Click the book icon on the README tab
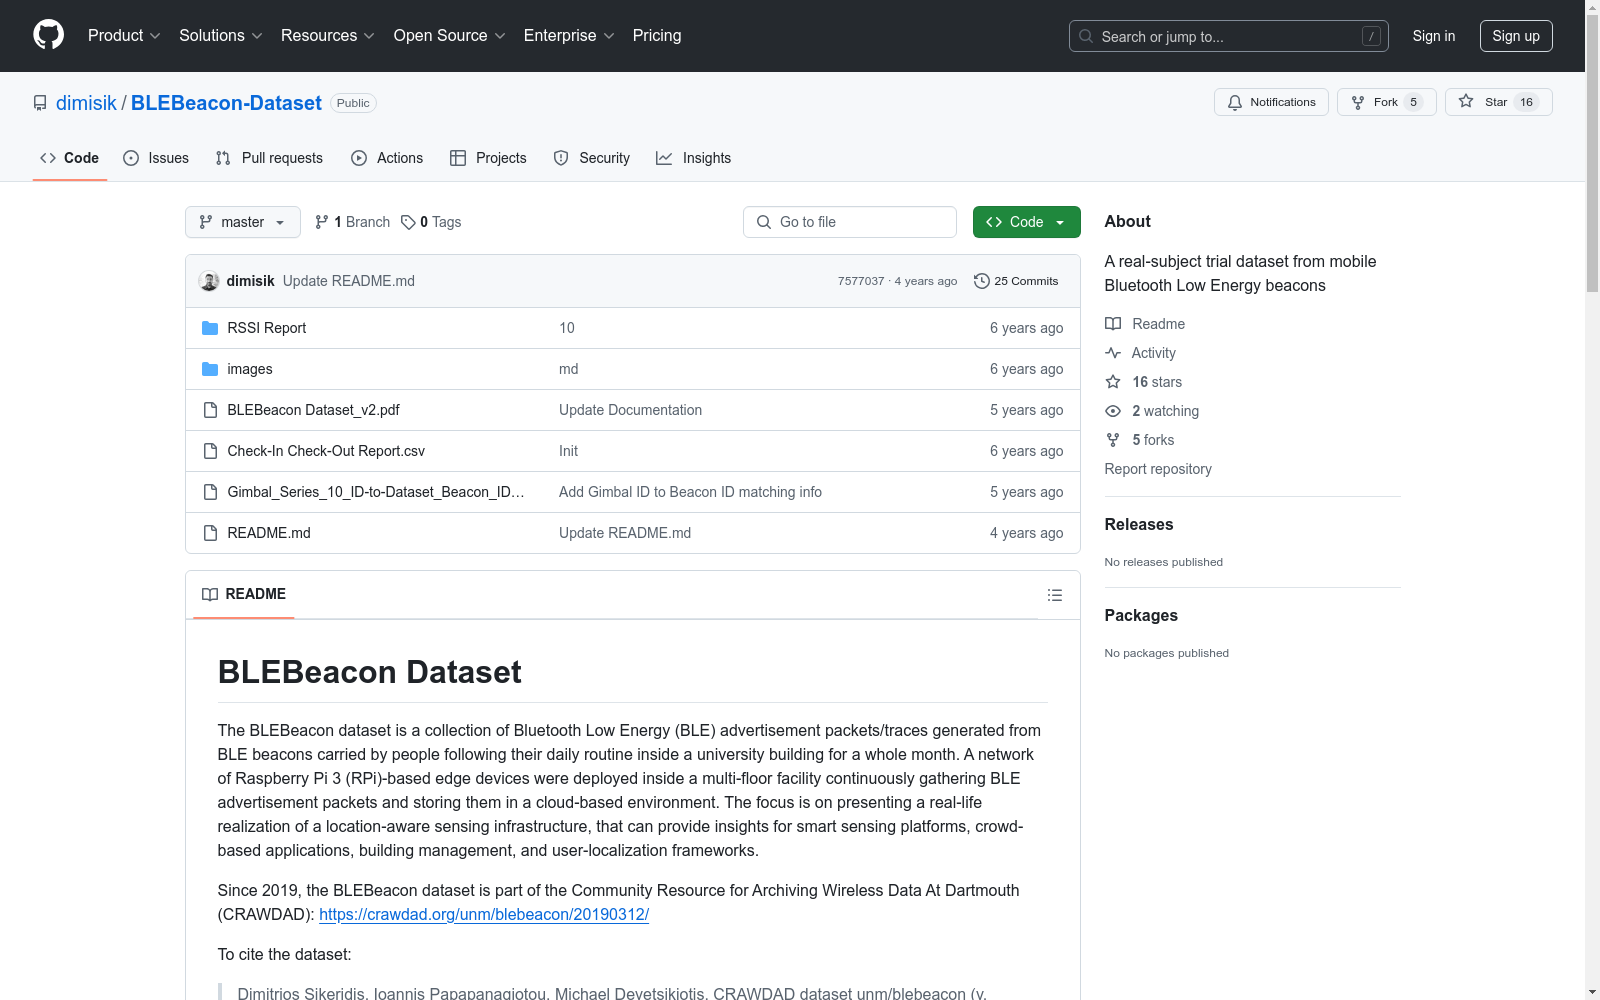This screenshot has height=1000, width=1600. pyautogui.click(x=210, y=594)
